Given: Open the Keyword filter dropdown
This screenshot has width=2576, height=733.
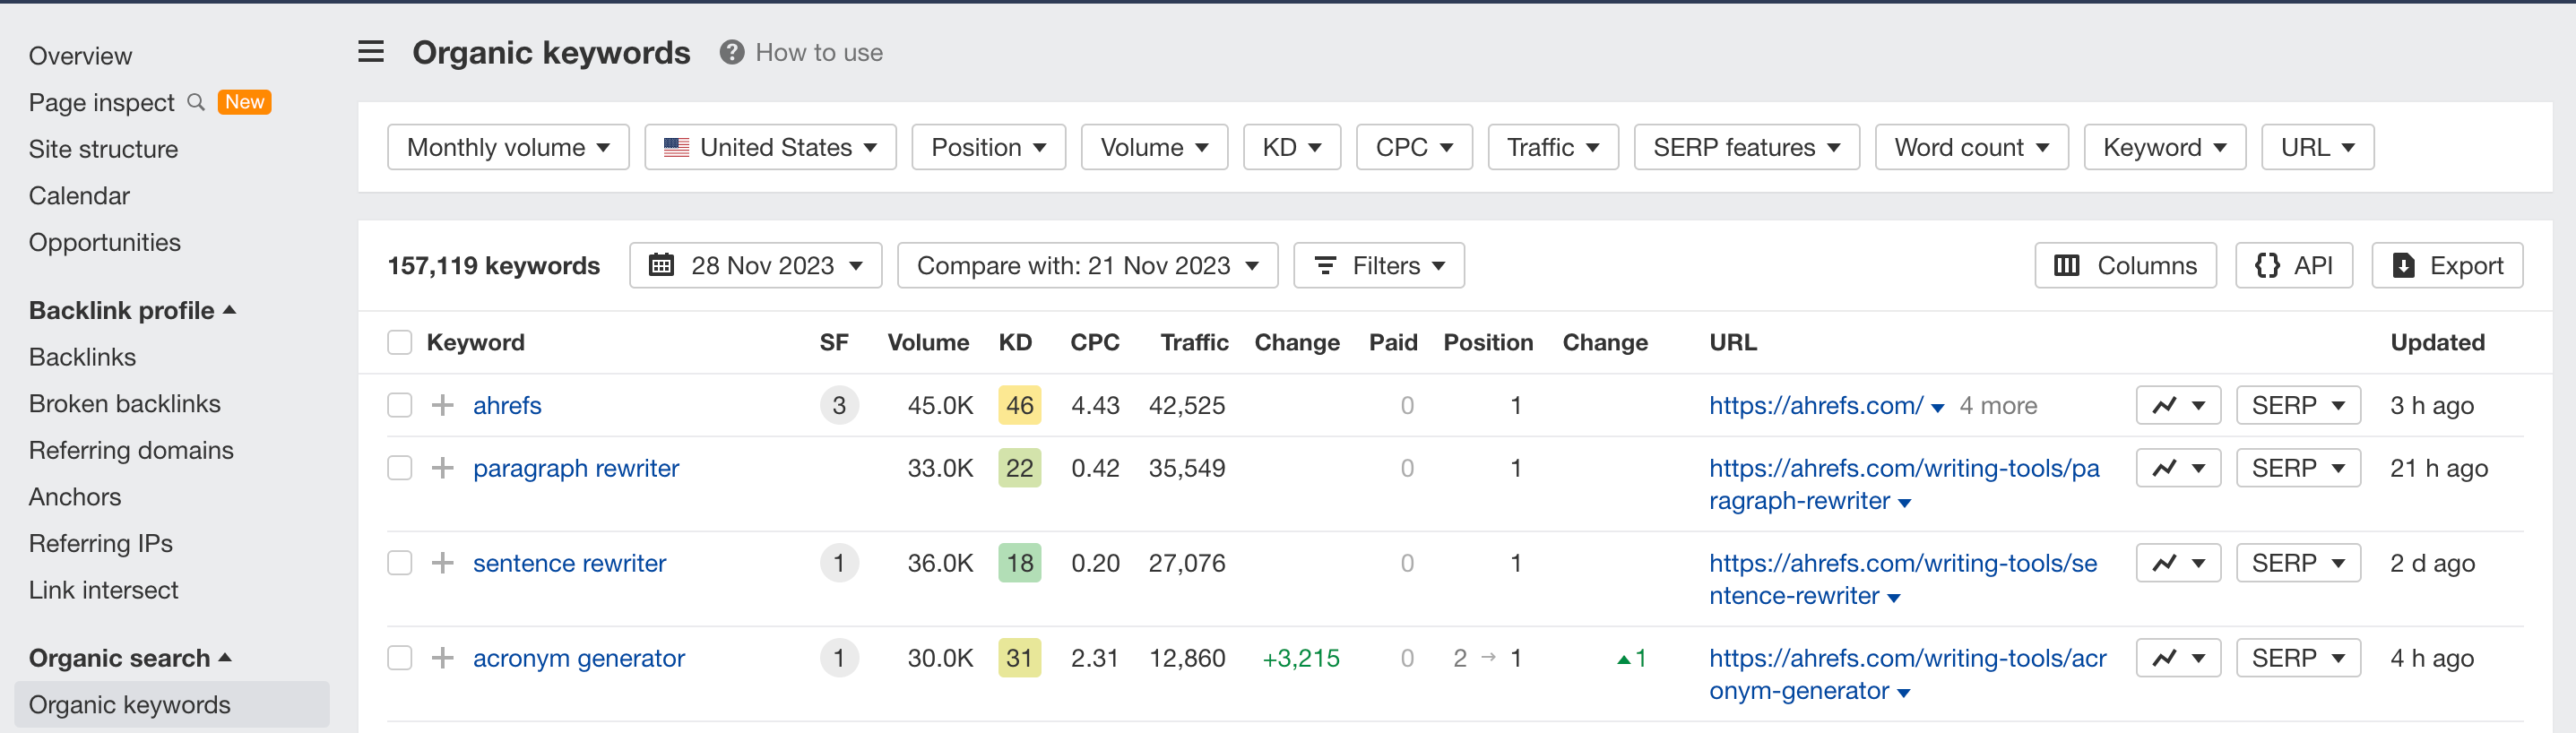Looking at the screenshot, I should pos(2165,147).
